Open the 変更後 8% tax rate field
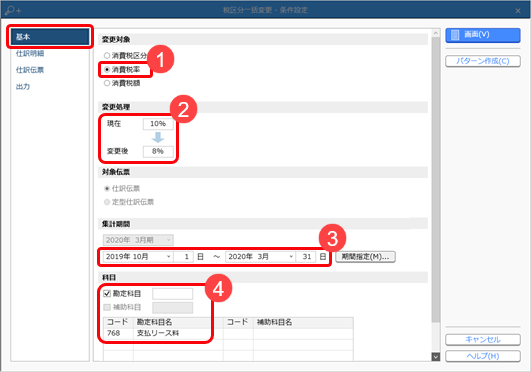This screenshot has width=531, height=372. tap(158, 151)
